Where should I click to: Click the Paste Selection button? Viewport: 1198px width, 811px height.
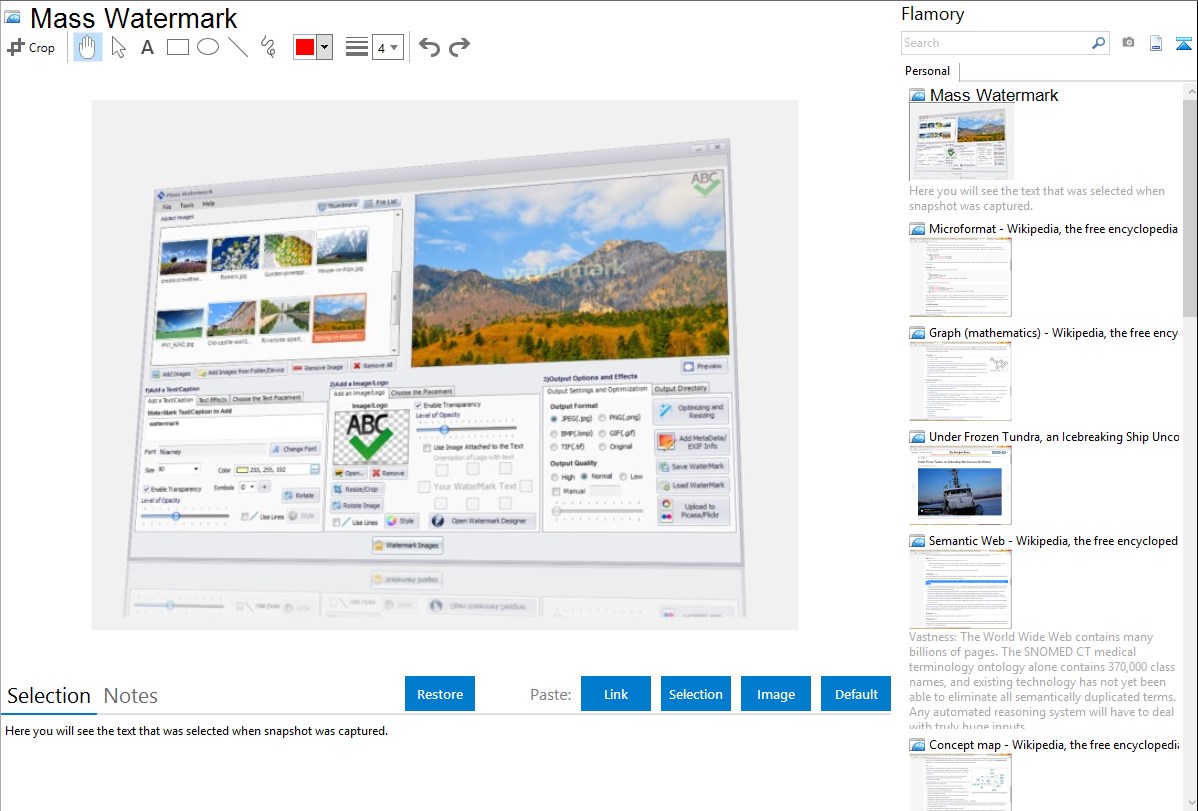696,694
